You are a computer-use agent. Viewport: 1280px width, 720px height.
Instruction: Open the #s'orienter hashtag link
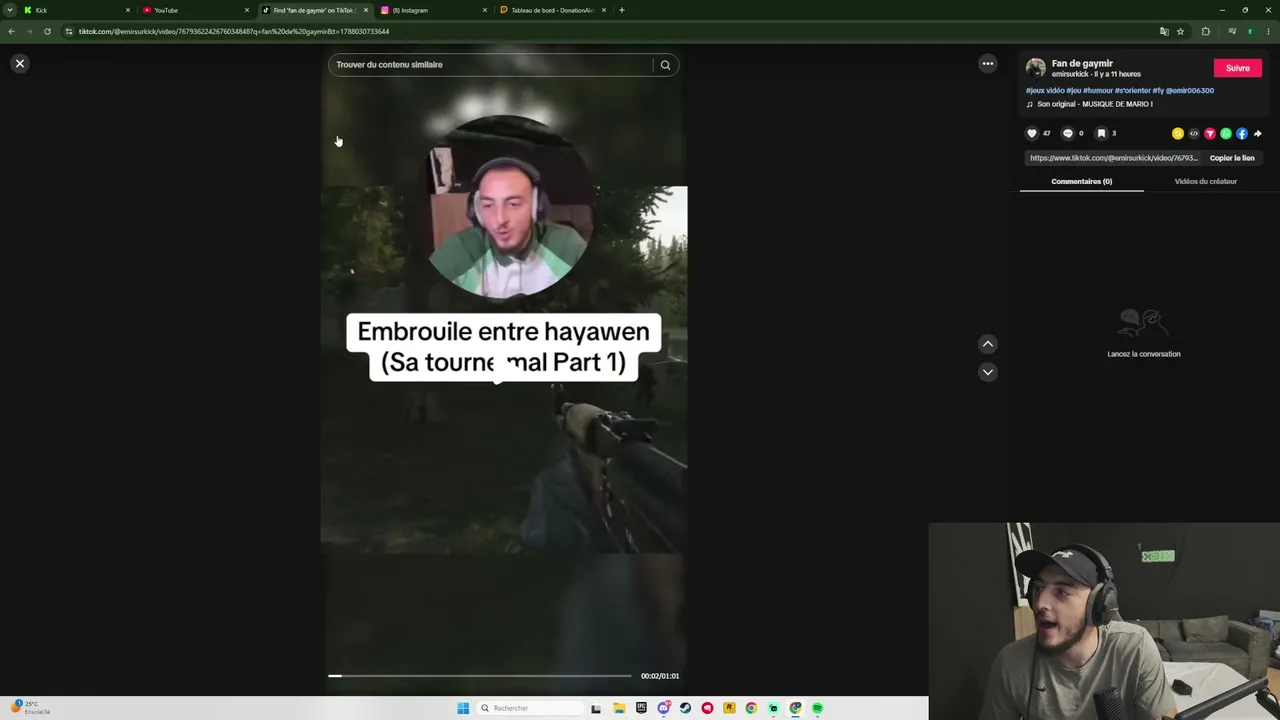pos(1133,90)
